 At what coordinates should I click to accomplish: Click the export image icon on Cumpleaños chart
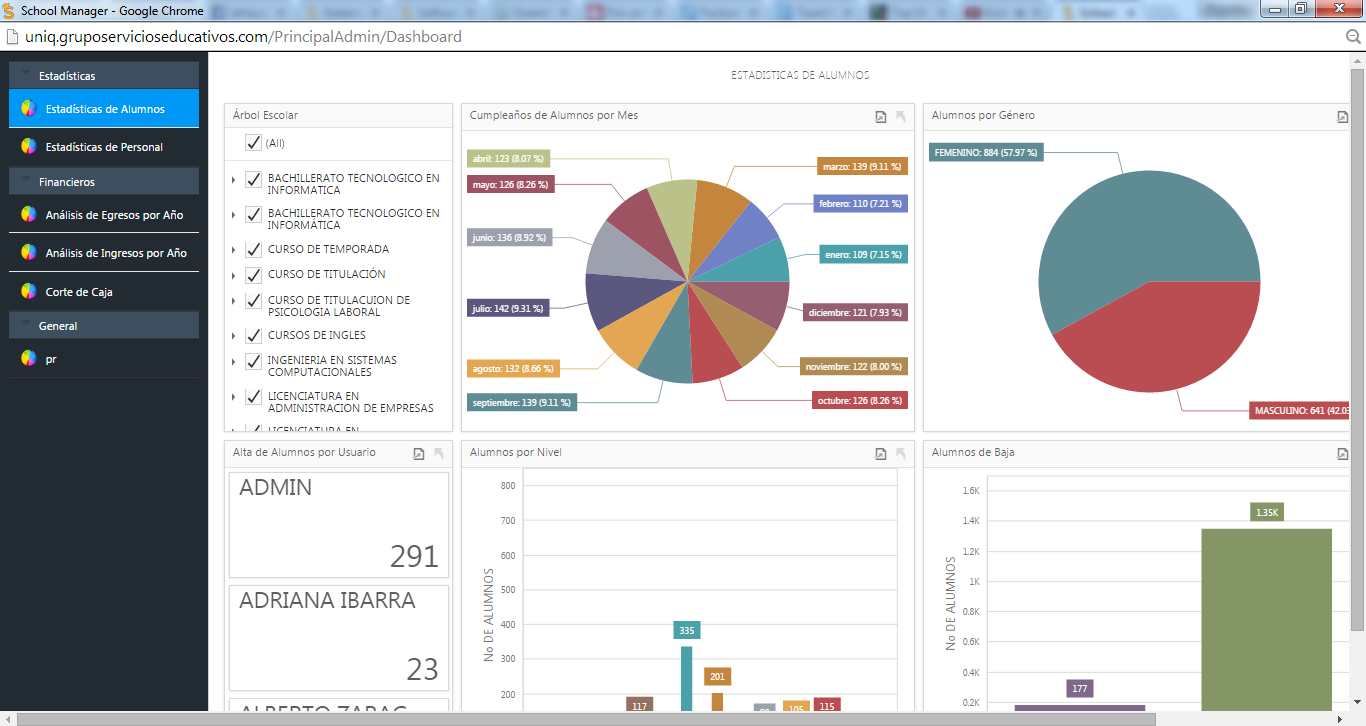click(880, 116)
